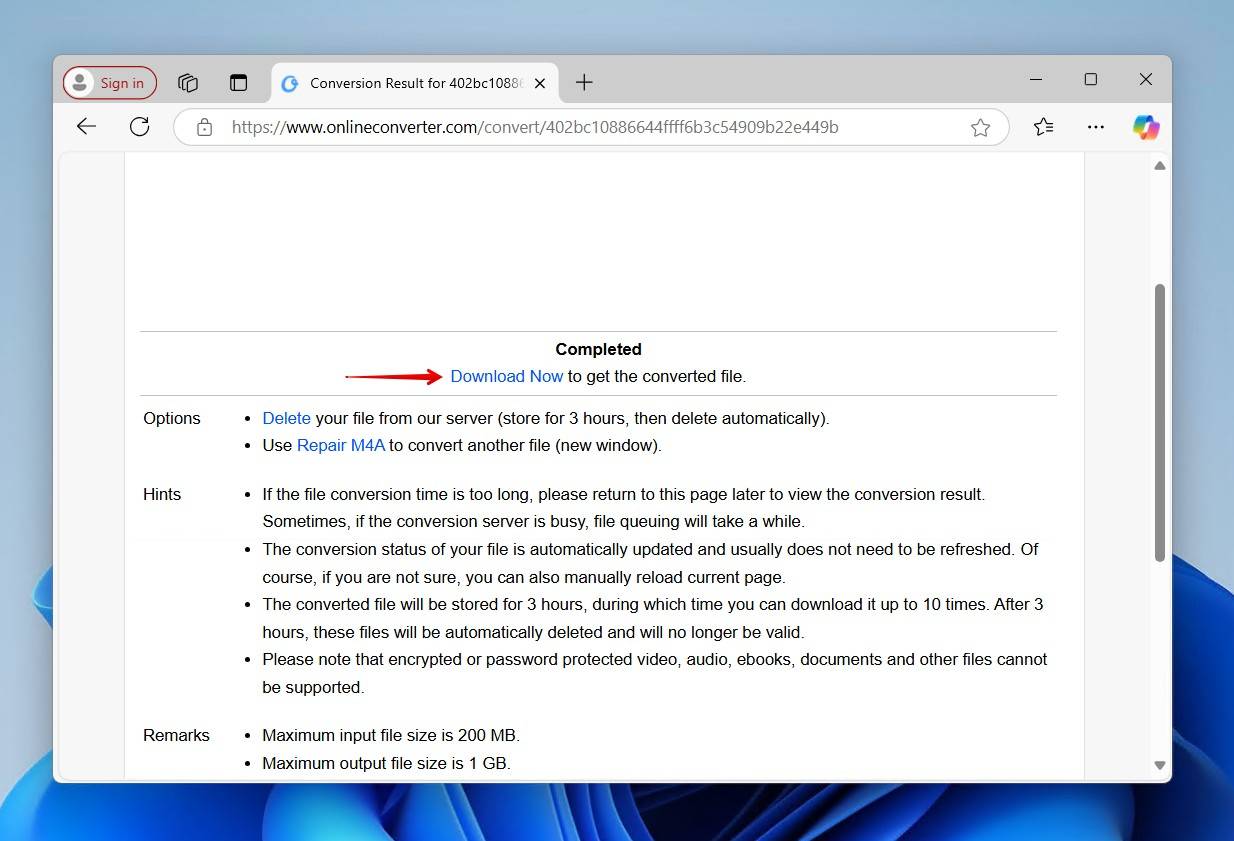Click Download Now to get the converted file
Viewport: 1234px width, 841px height.
pyautogui.click(x=506, y=376)
